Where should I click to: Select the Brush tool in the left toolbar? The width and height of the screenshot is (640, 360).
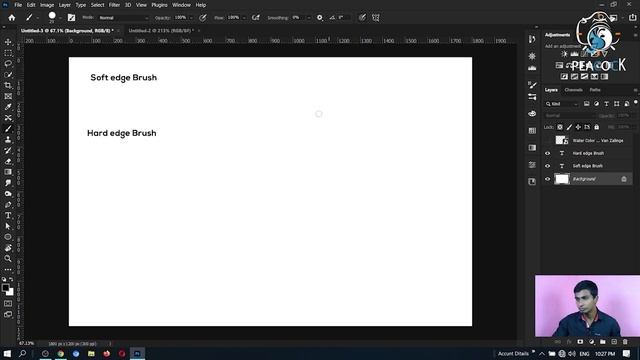point(8,129)
